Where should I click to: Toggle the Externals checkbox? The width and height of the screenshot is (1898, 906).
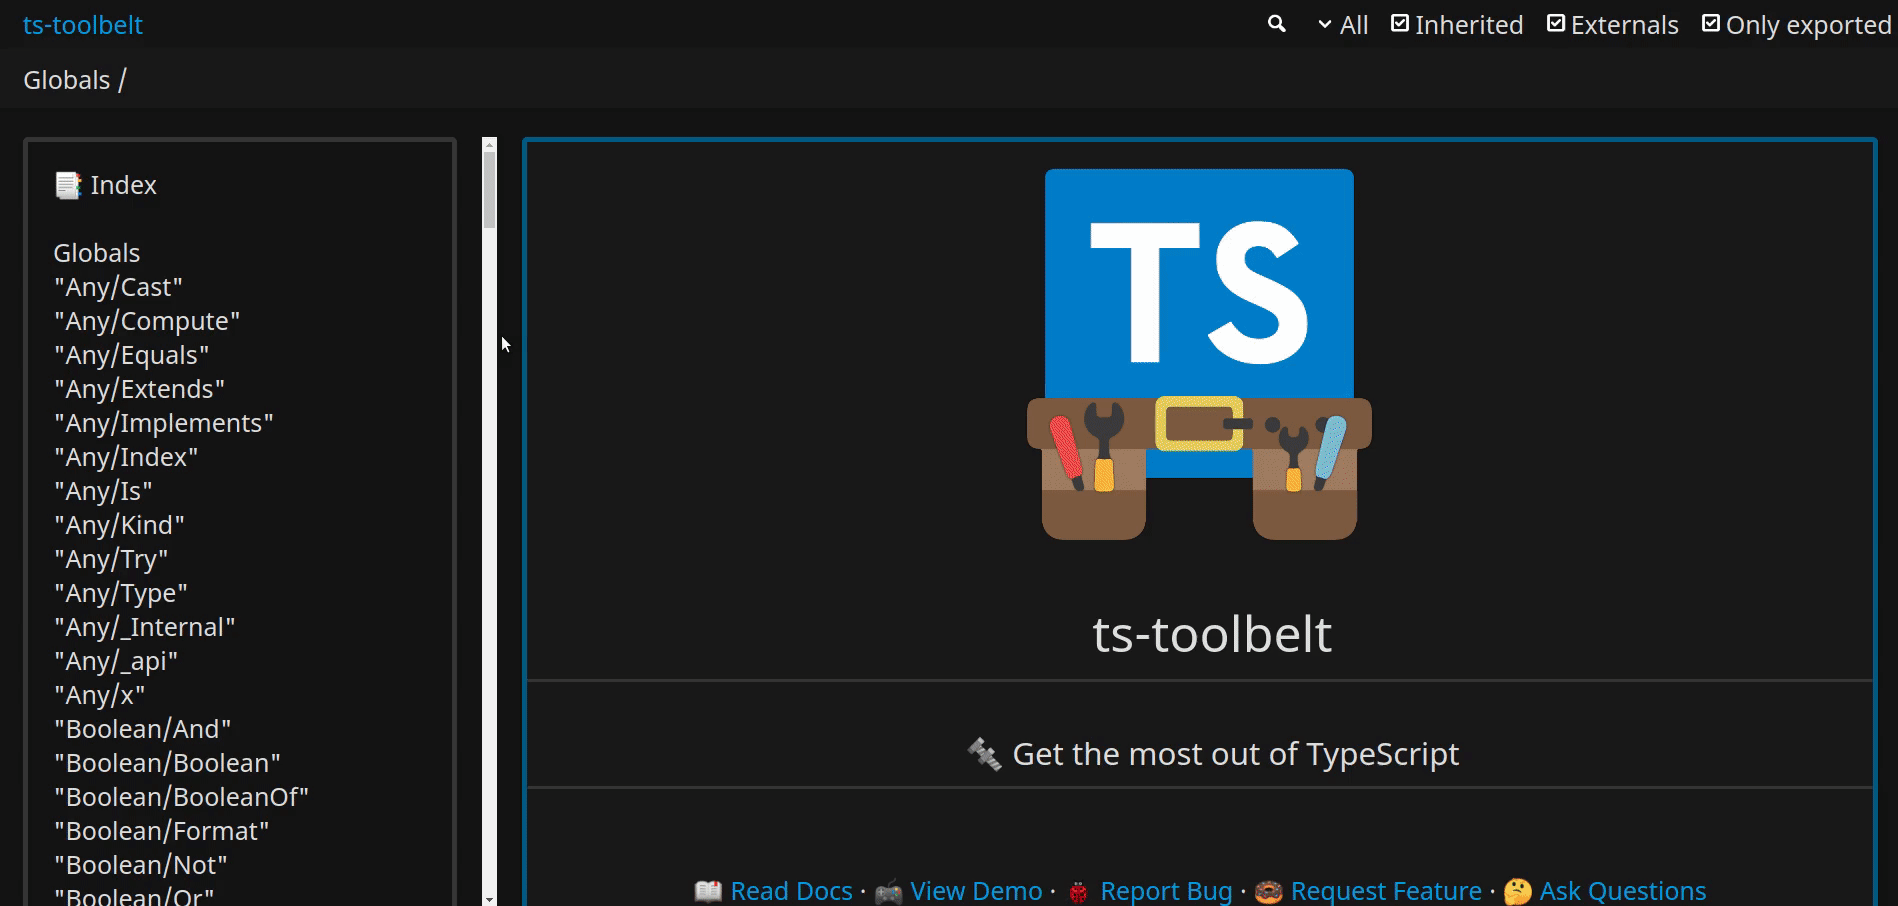[x=1556, y=24]
